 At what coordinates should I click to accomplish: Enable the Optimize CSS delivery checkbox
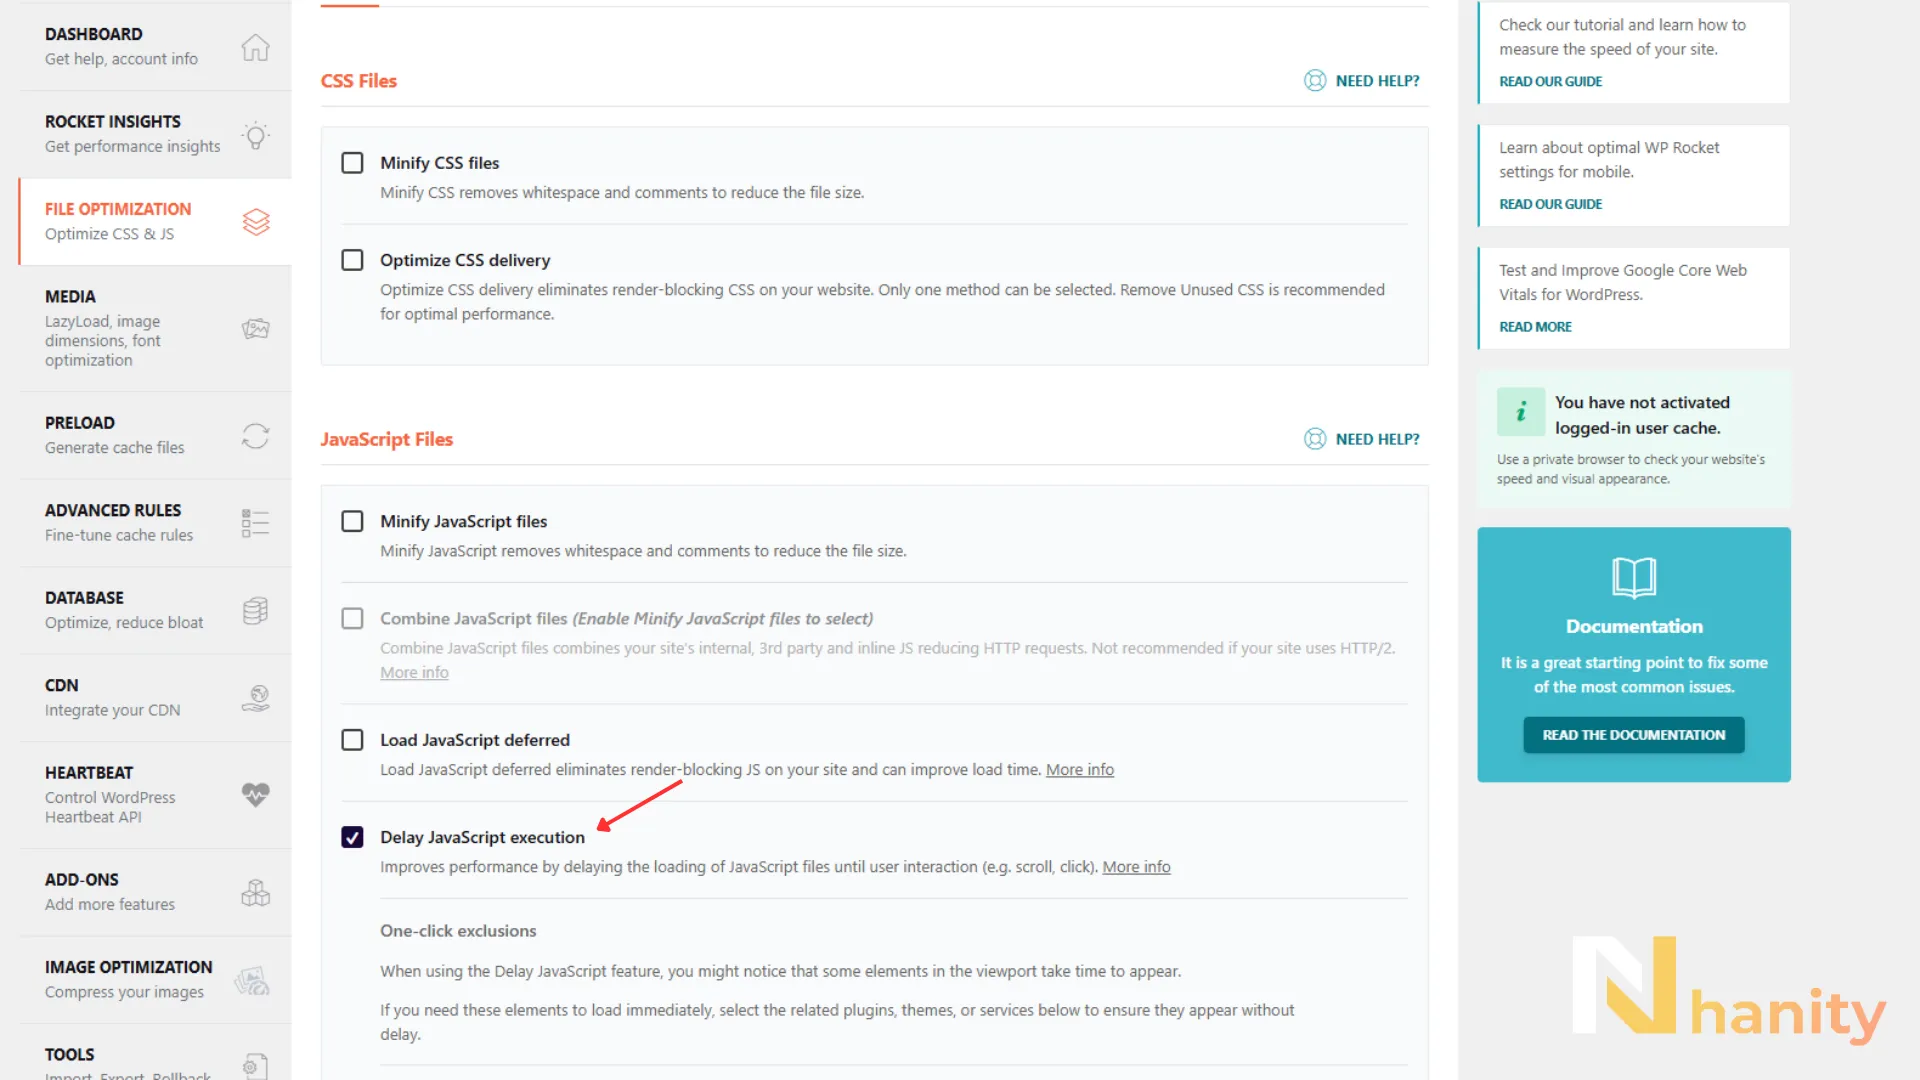coord(352,260)
